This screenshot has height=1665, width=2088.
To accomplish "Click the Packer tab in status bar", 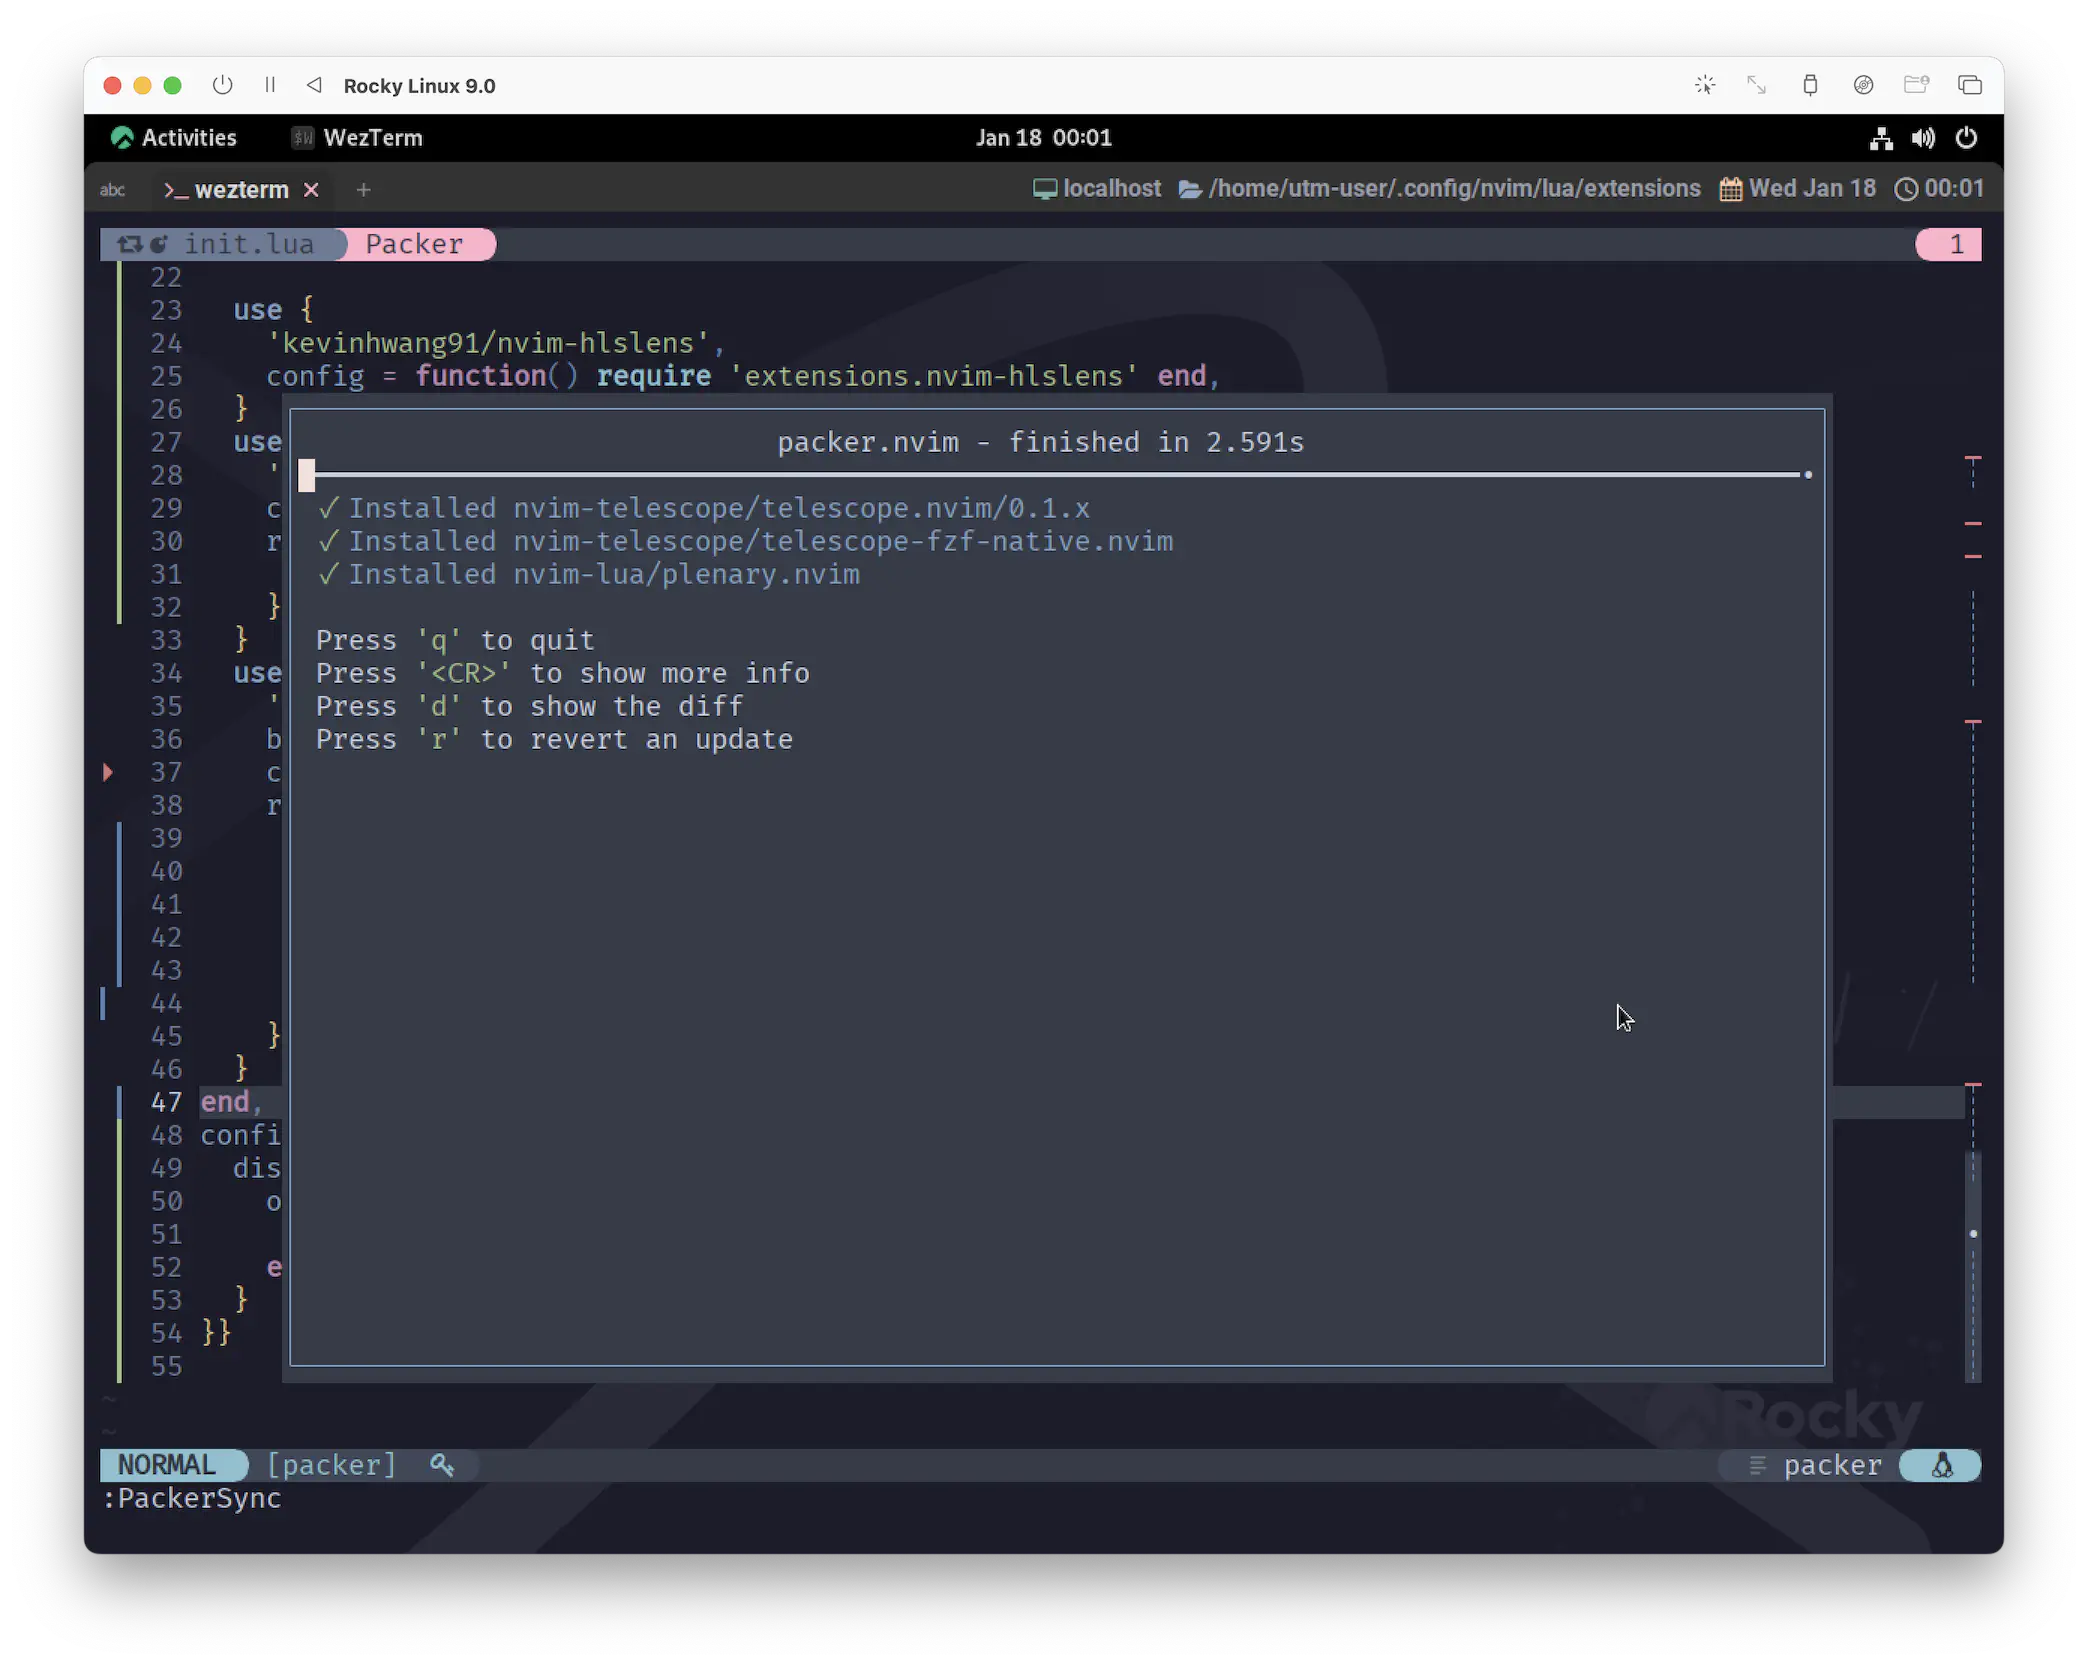I will [415, 243].
